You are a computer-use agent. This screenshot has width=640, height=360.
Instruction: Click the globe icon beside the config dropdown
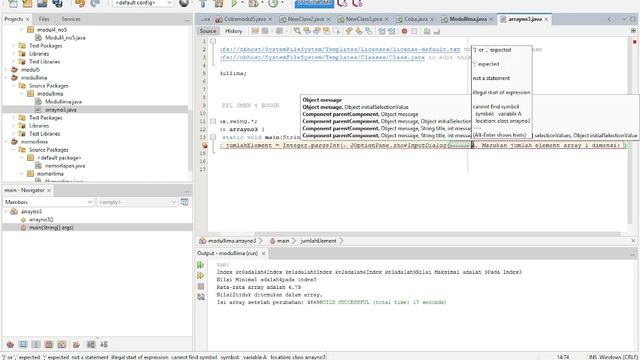coord(184,3)
